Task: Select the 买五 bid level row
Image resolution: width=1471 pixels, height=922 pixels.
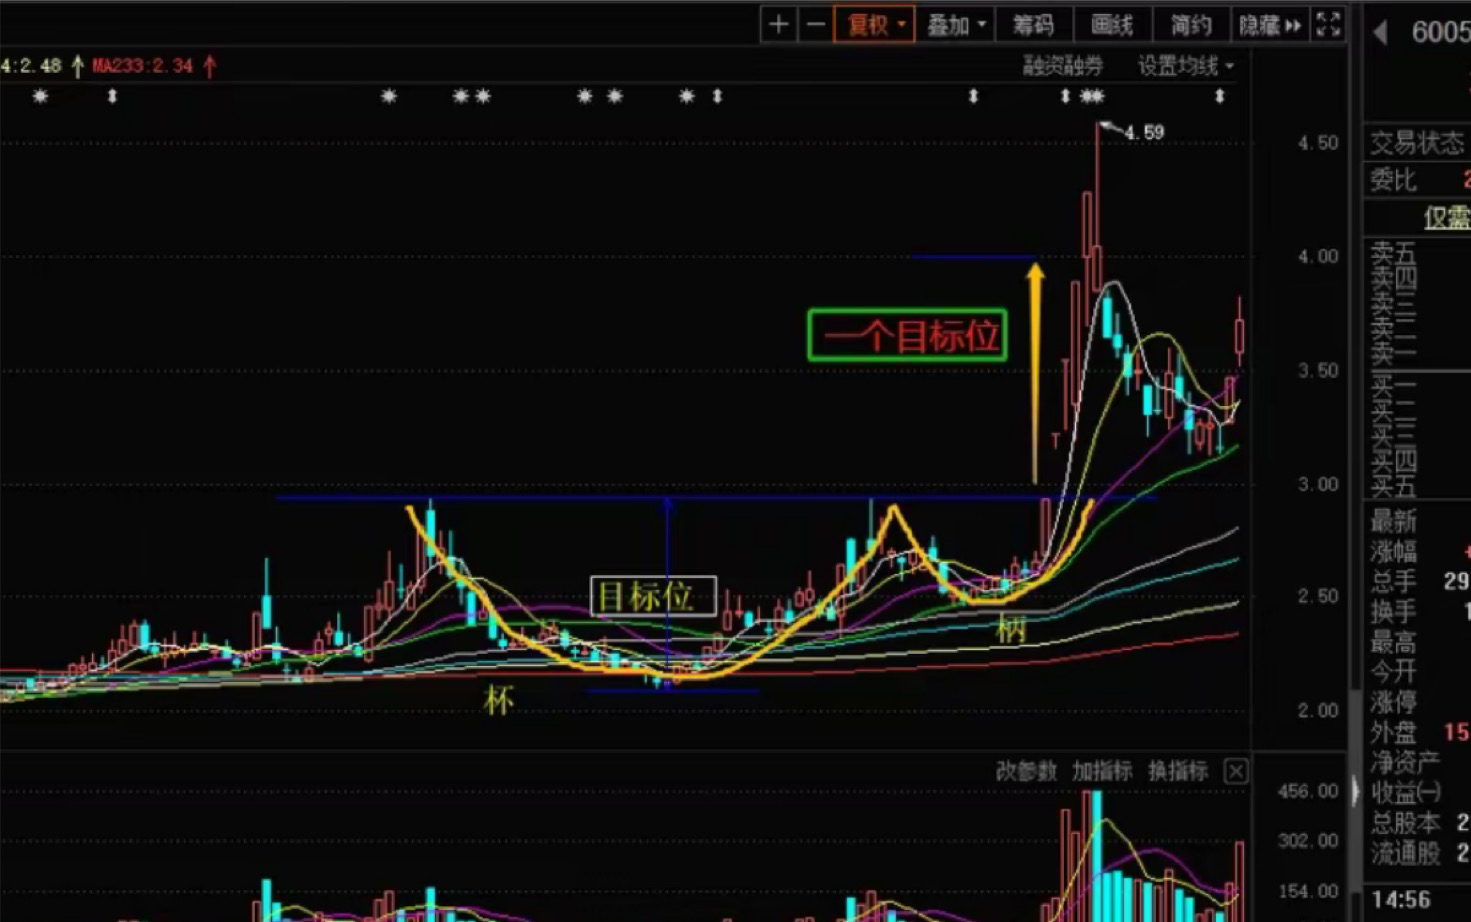Action: click(x=1418, y=487)
